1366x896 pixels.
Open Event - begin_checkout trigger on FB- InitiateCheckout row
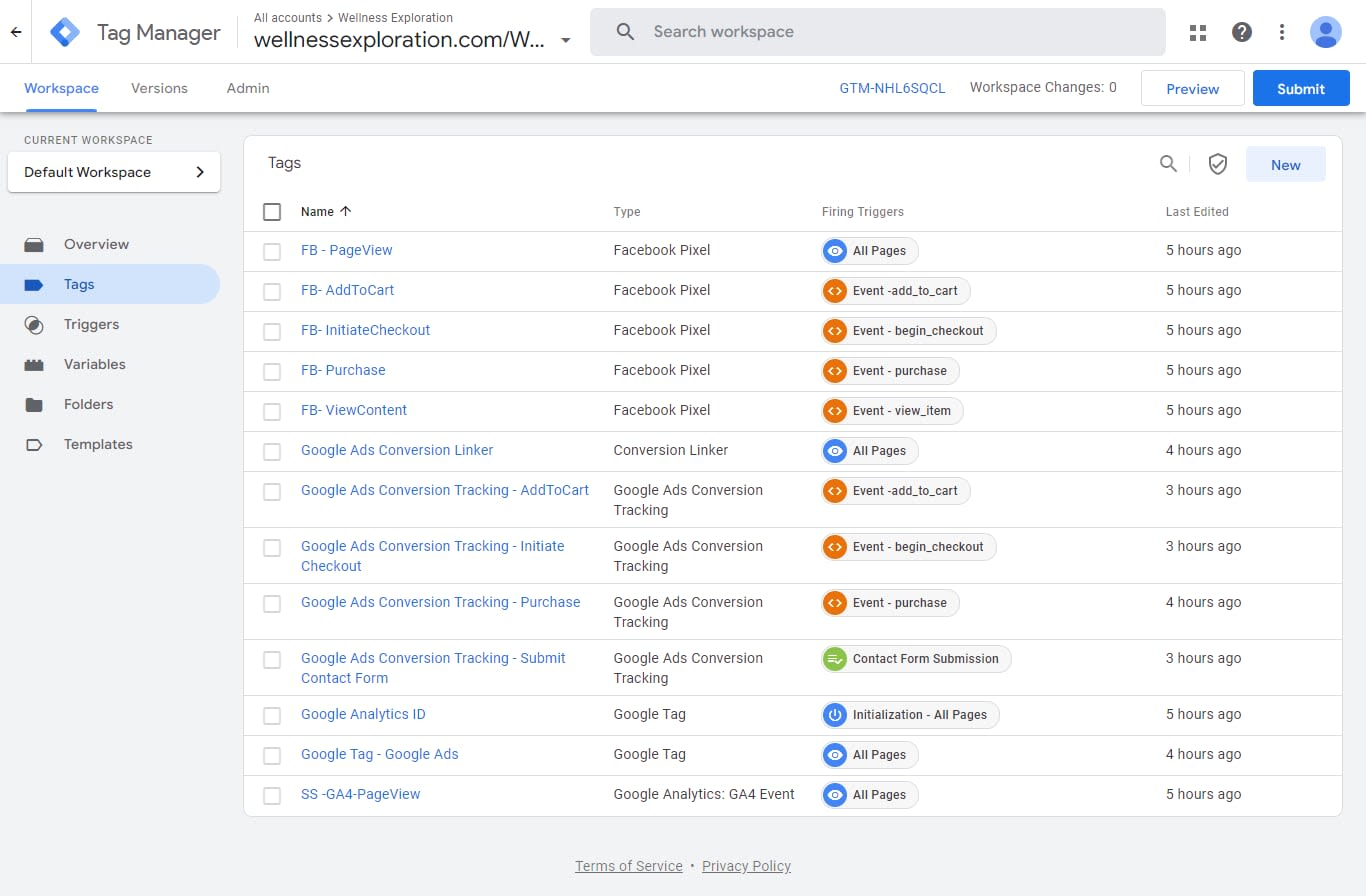coord(909,331)
